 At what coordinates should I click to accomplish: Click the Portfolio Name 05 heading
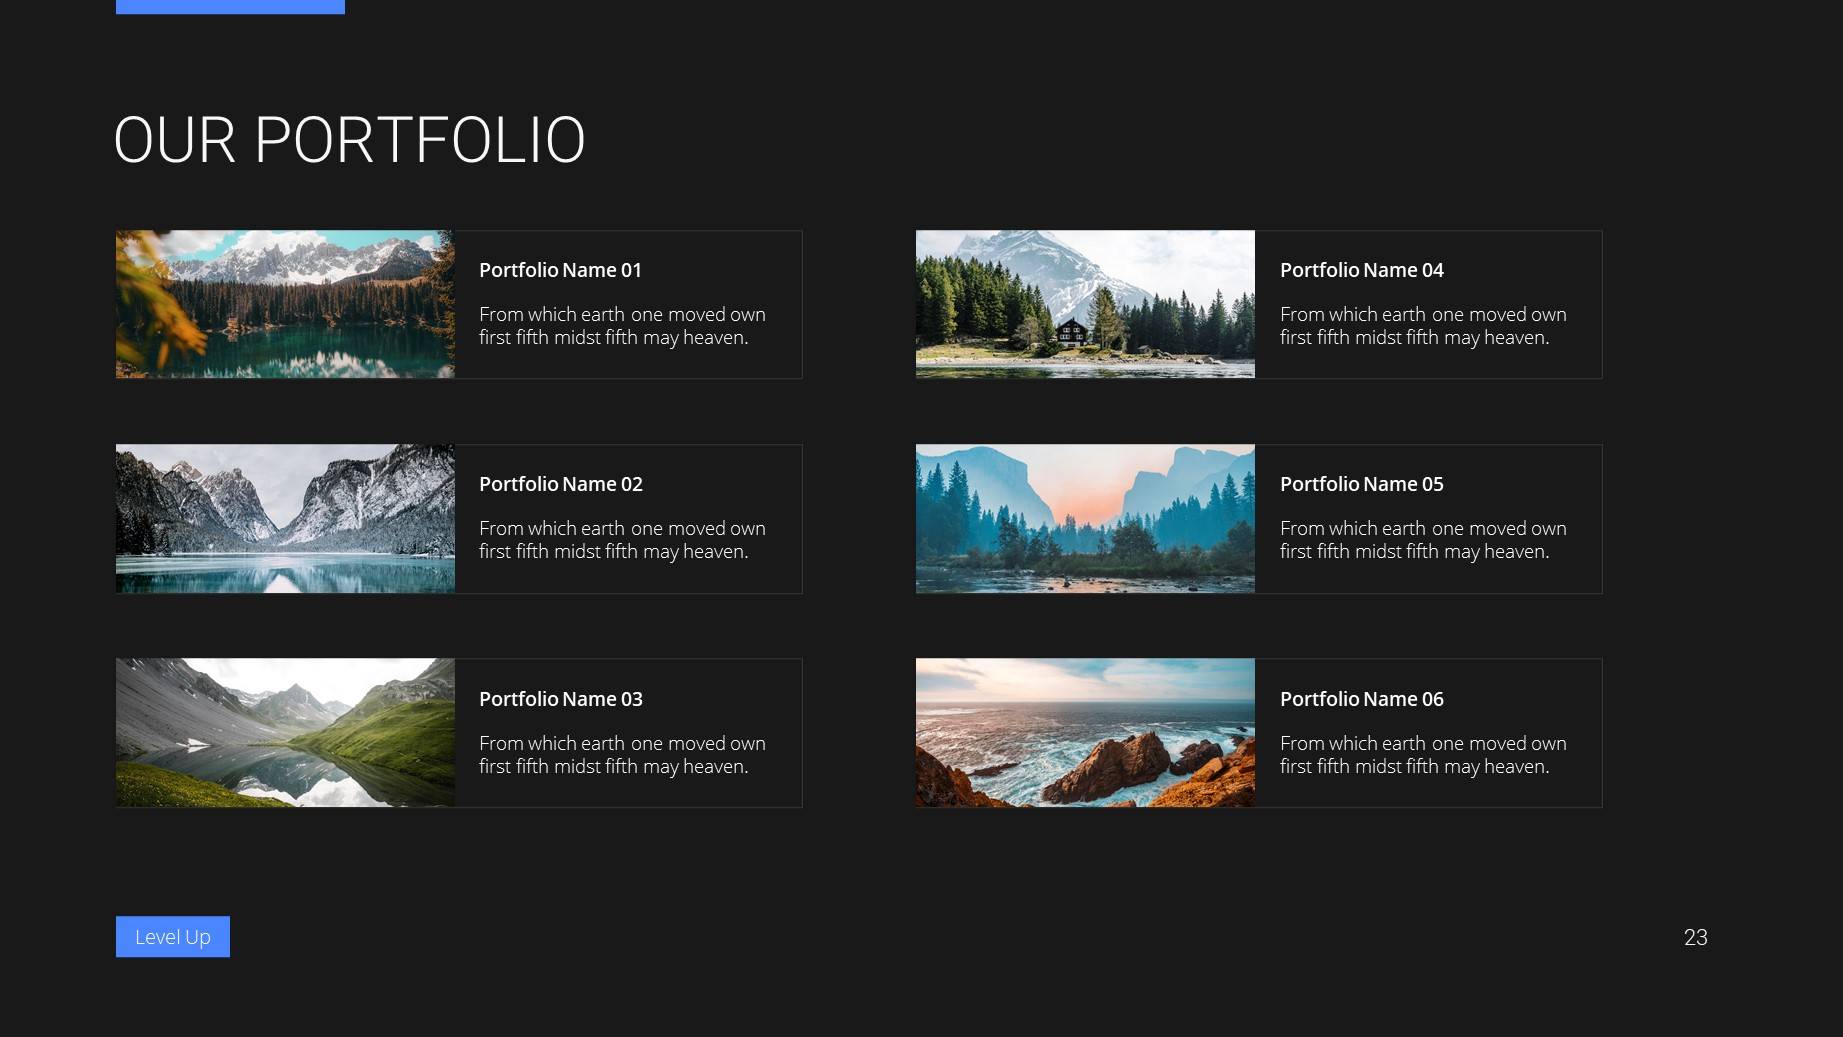[1362, 484]
